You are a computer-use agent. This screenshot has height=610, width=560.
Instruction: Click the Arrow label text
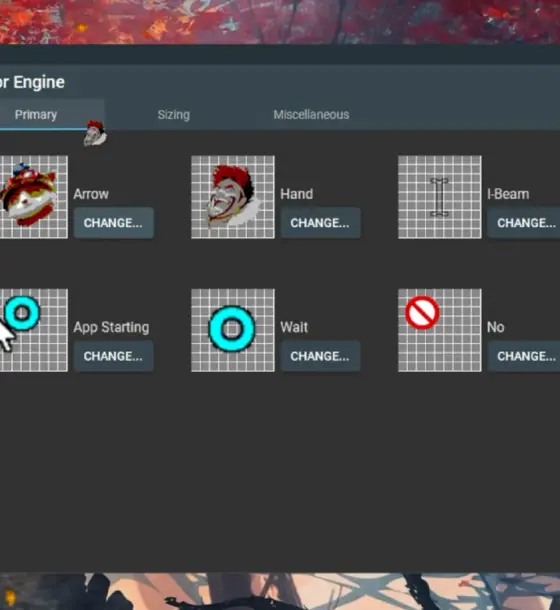(91, 194)
